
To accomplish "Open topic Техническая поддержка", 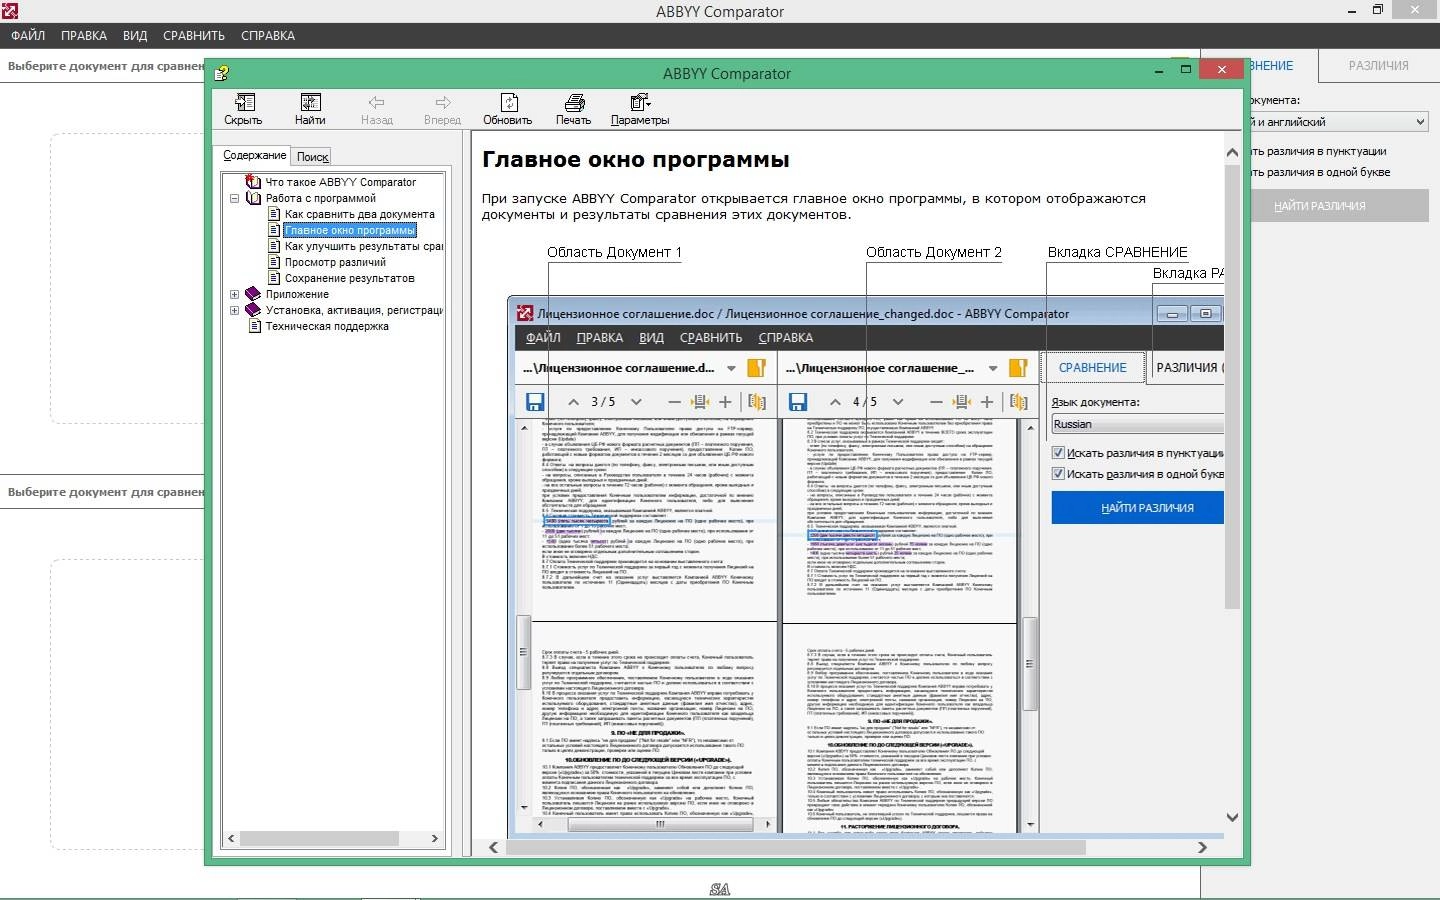I will click(327, 326).
